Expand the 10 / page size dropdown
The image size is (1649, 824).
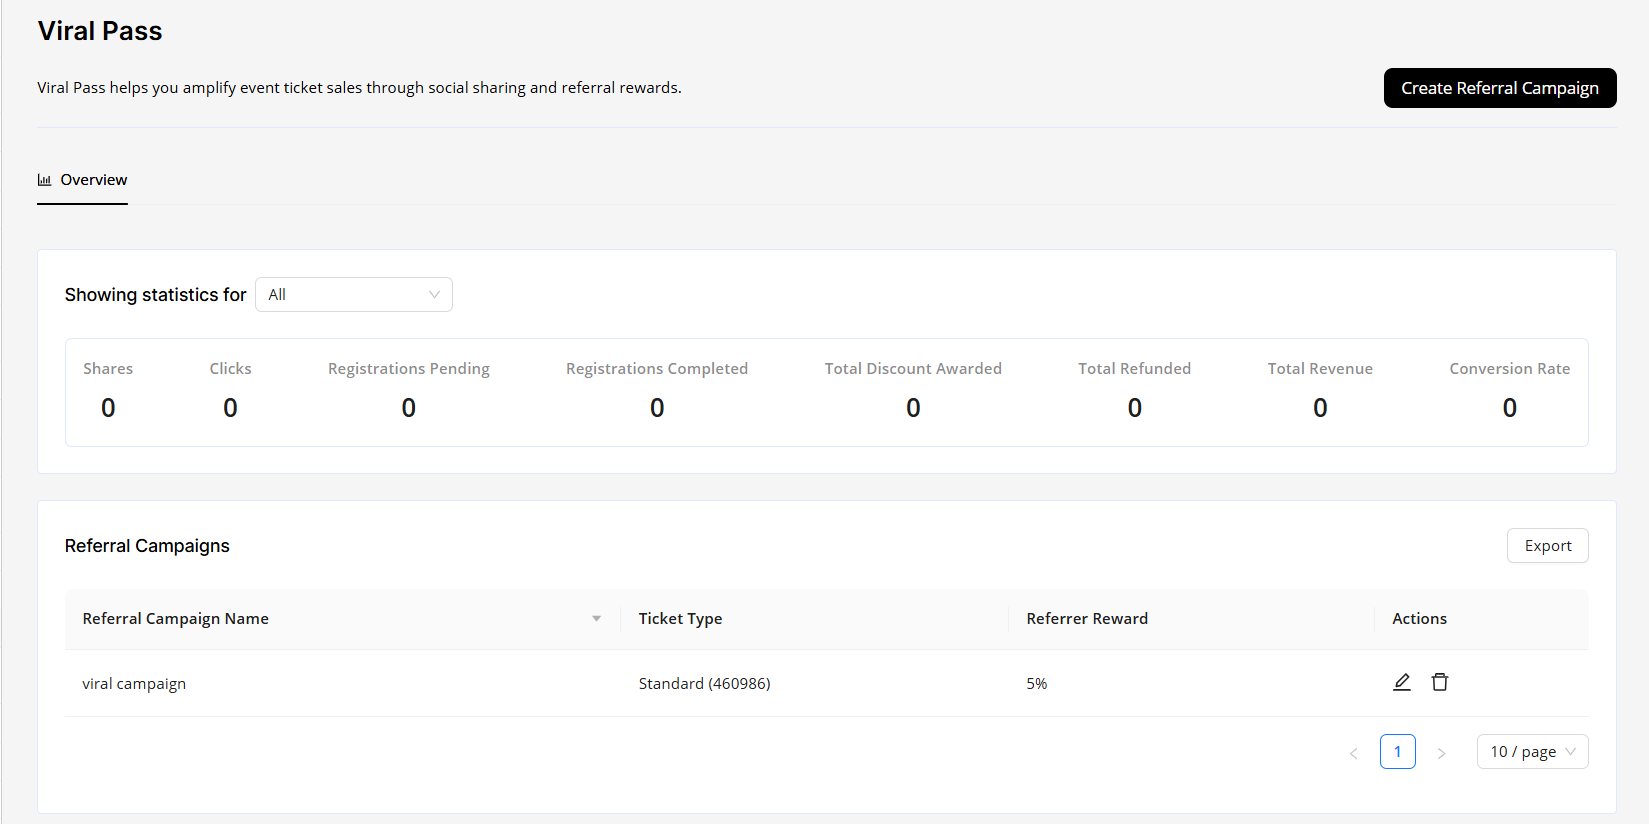coord(1532,752)
